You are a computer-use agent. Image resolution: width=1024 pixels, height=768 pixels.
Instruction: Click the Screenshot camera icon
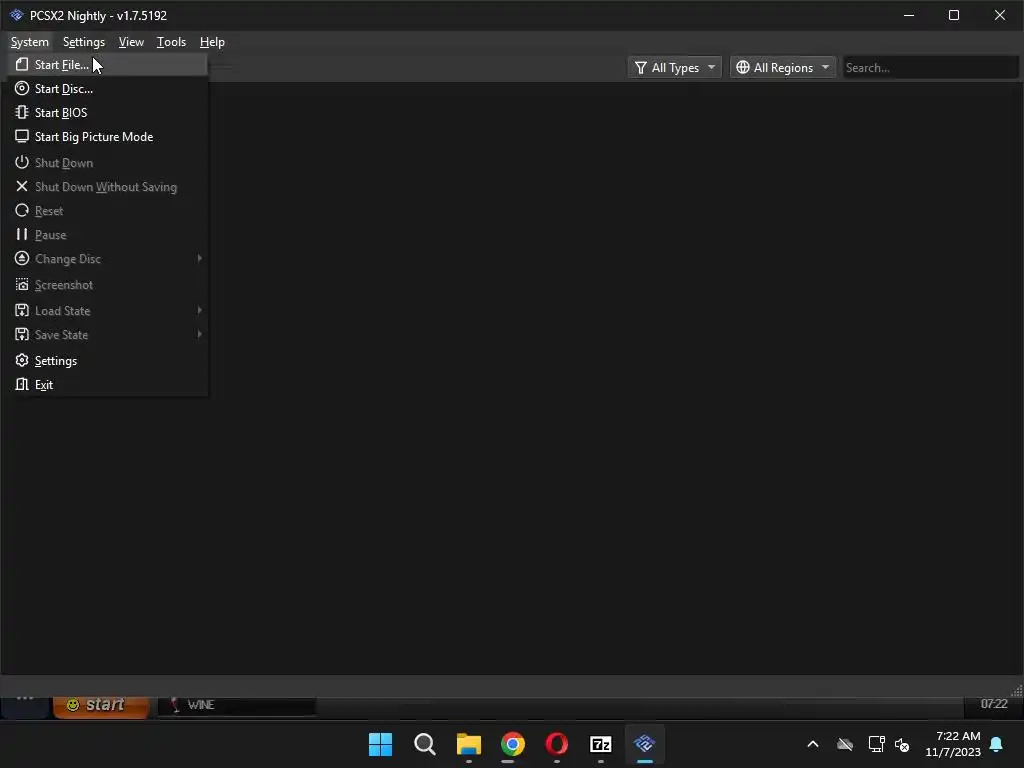(x=22, y=285)
